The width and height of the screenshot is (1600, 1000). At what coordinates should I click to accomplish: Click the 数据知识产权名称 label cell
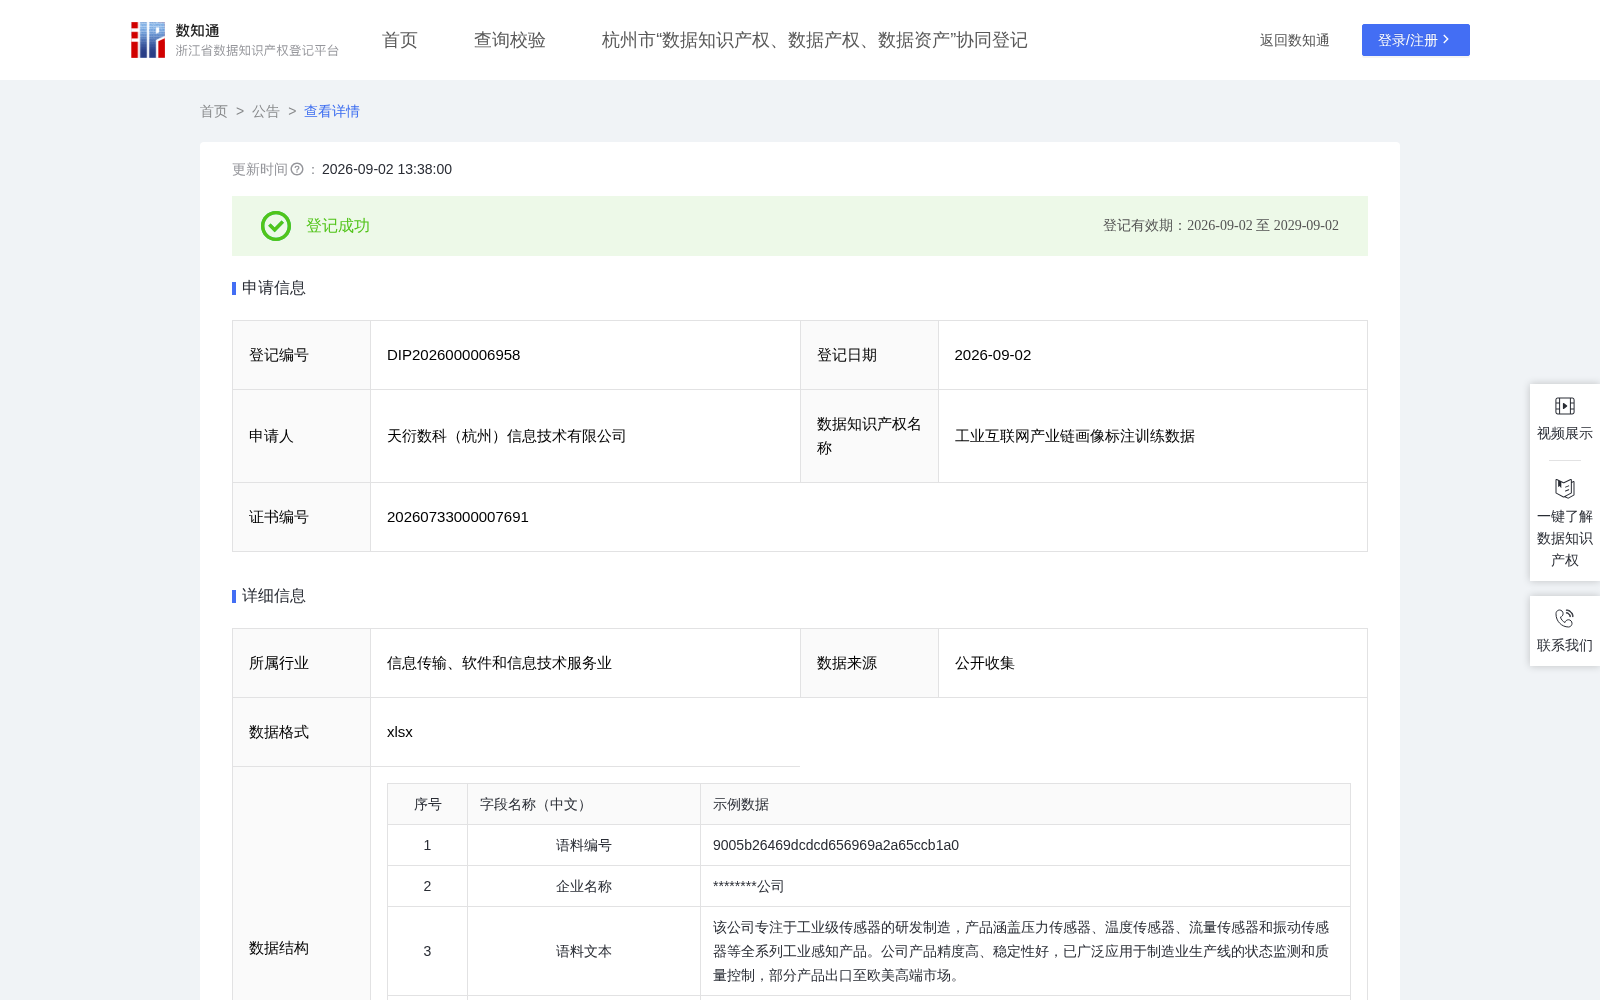[869, 436]
